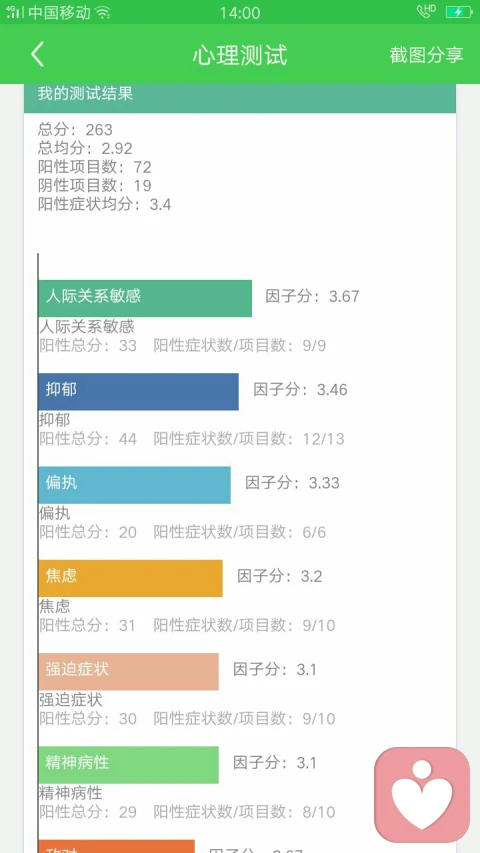Tap the 4G signal strength icon
480x853 pixels.
tap(15, 12)
